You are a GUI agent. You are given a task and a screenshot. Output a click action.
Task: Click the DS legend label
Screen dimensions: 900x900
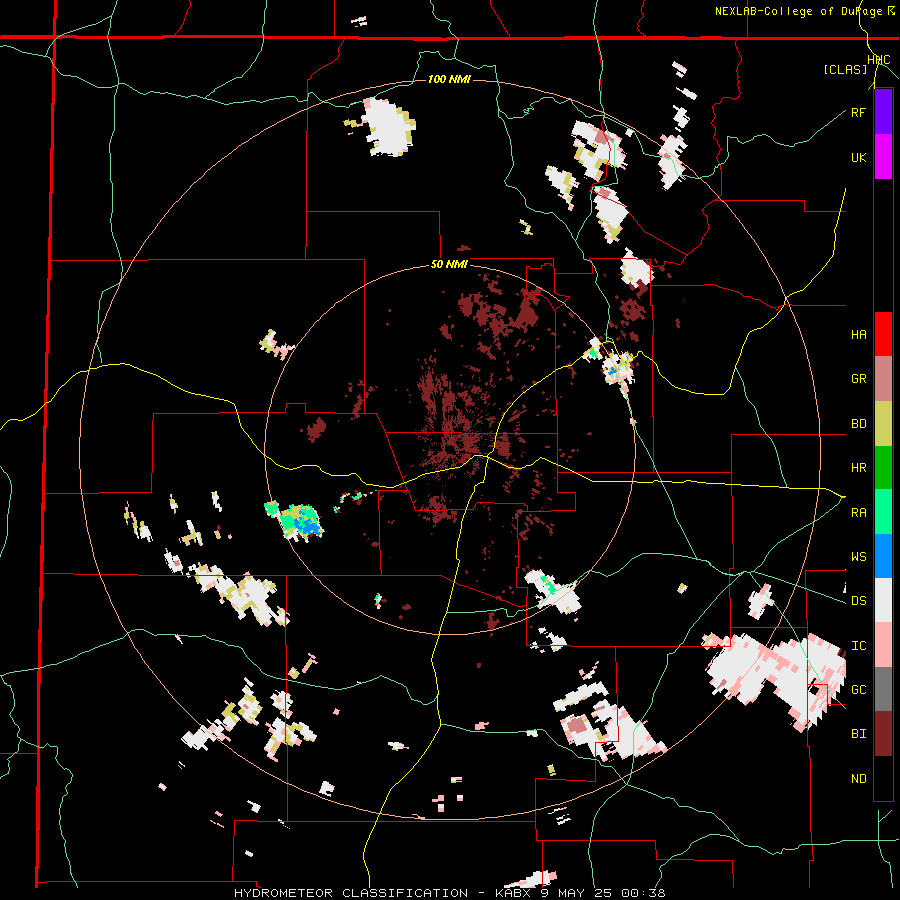click(858, 600)
